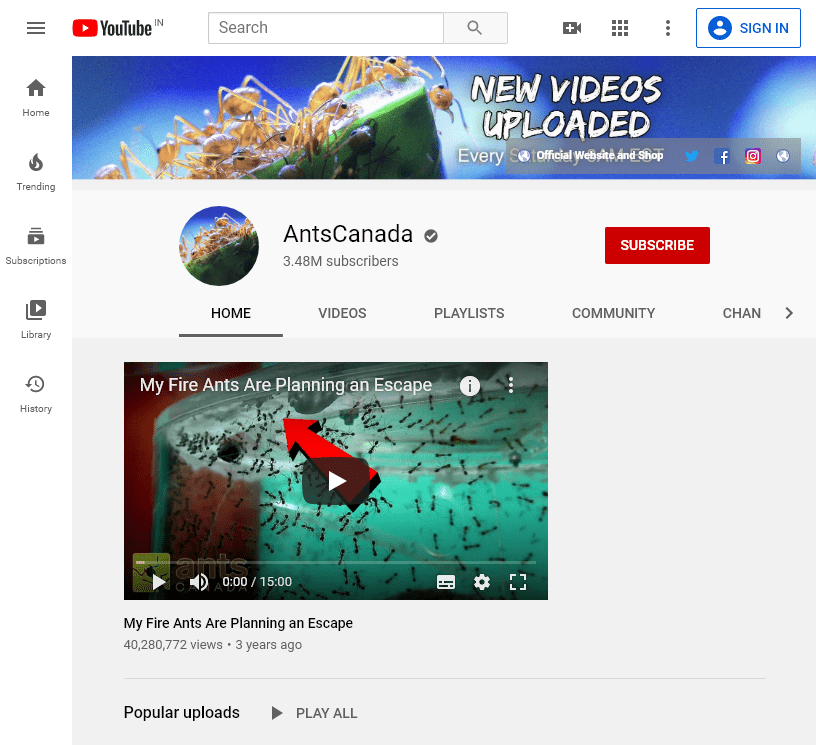Show video info card icon
Viewport: 816px width, 745px height.
(x=470, y=386)
